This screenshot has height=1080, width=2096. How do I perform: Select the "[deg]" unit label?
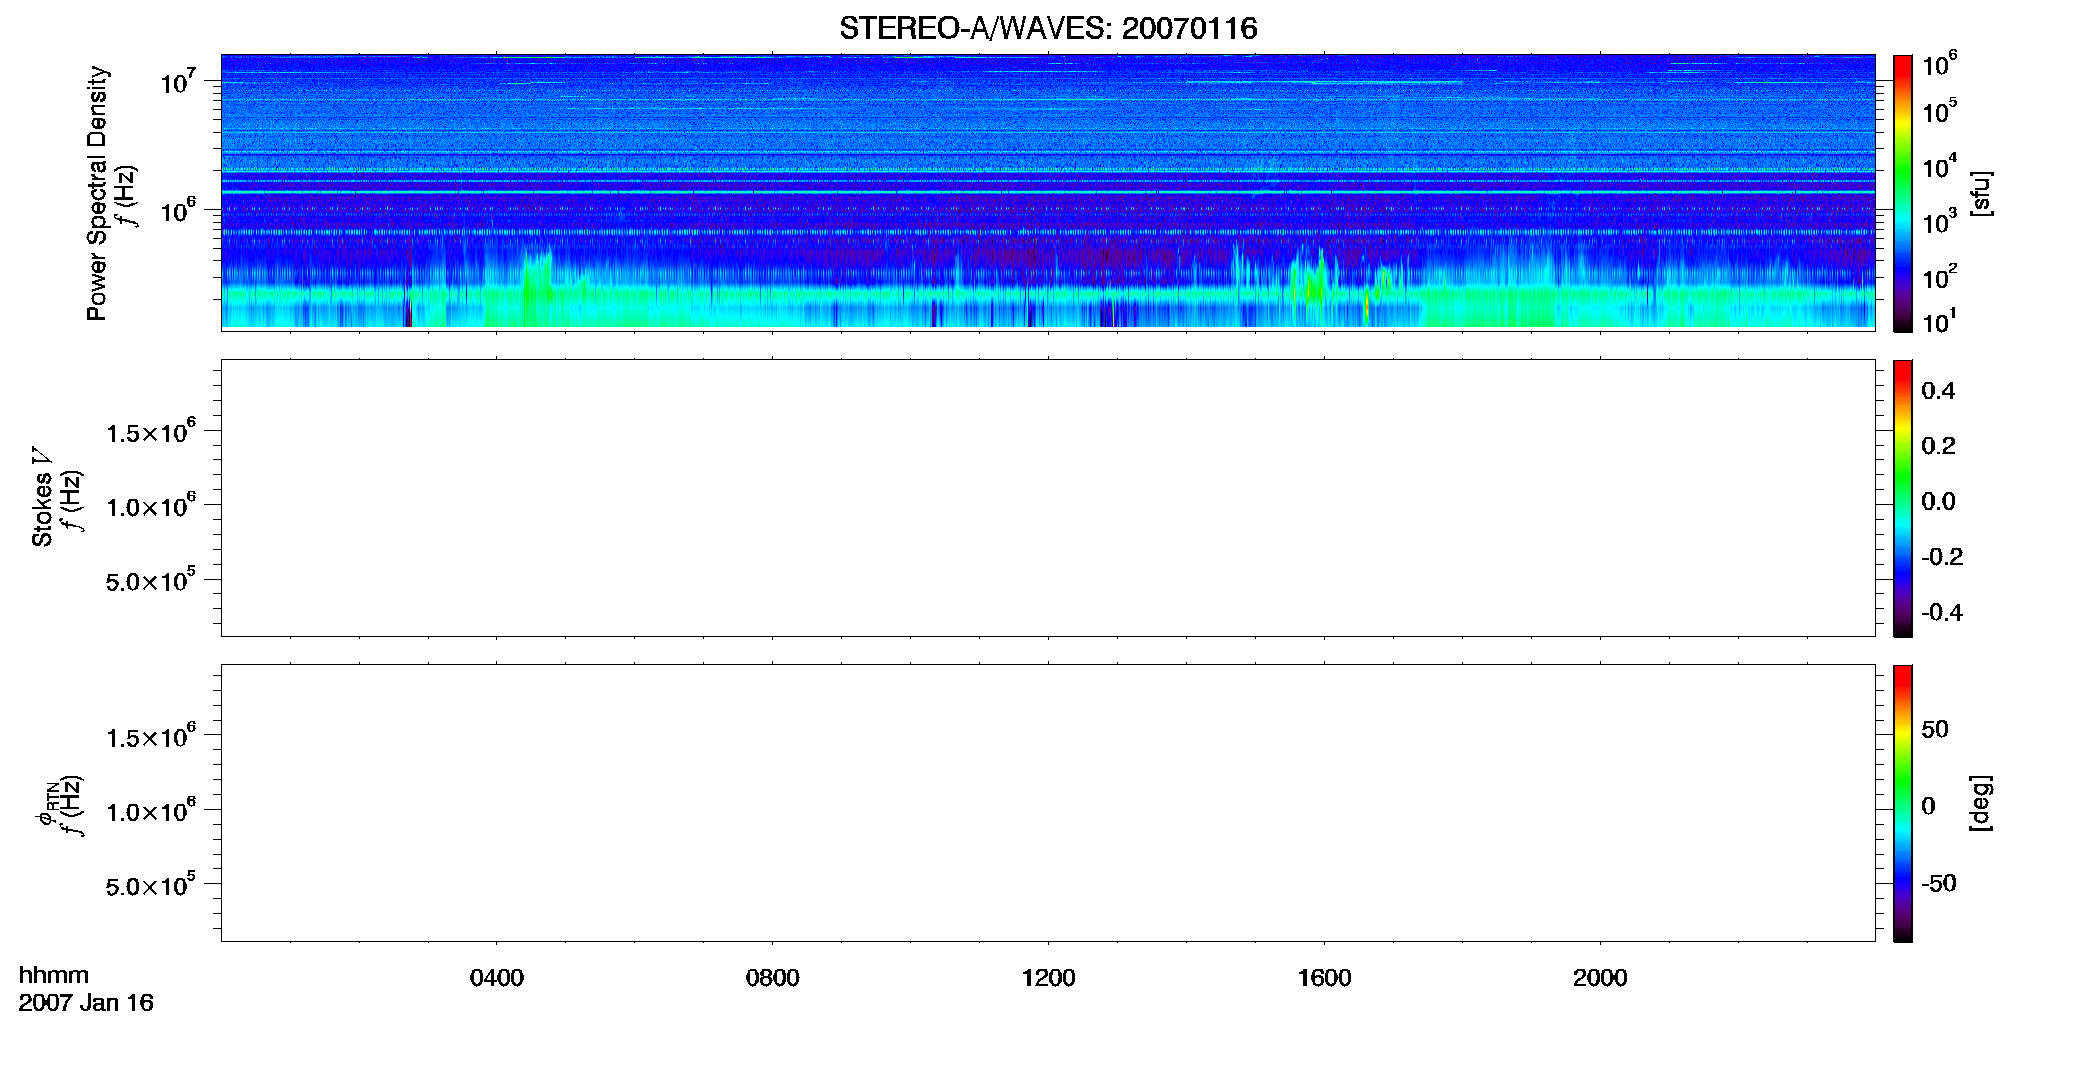[x=1980, y=803]
